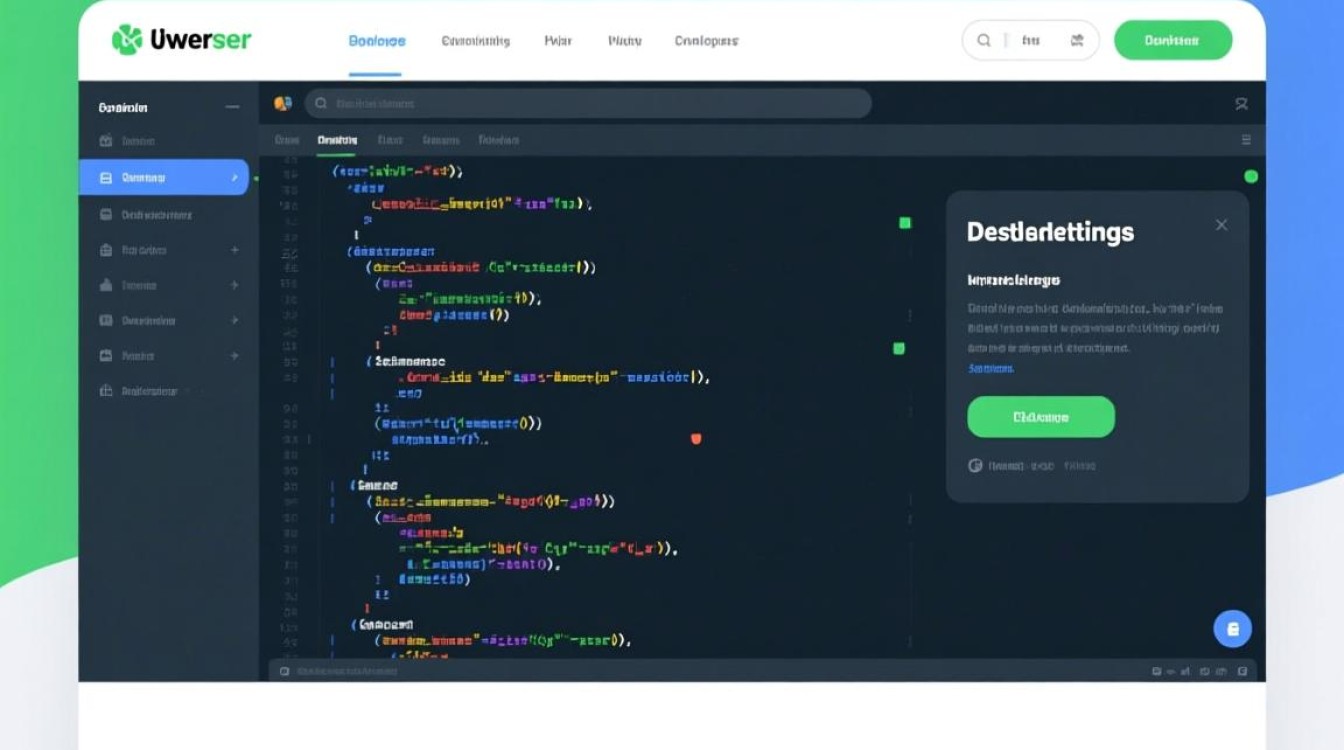Open the header nav tab underlined in blue
Image resolution: width=1344 pixels, height=750 pixels.
click(x=376, y=41)
